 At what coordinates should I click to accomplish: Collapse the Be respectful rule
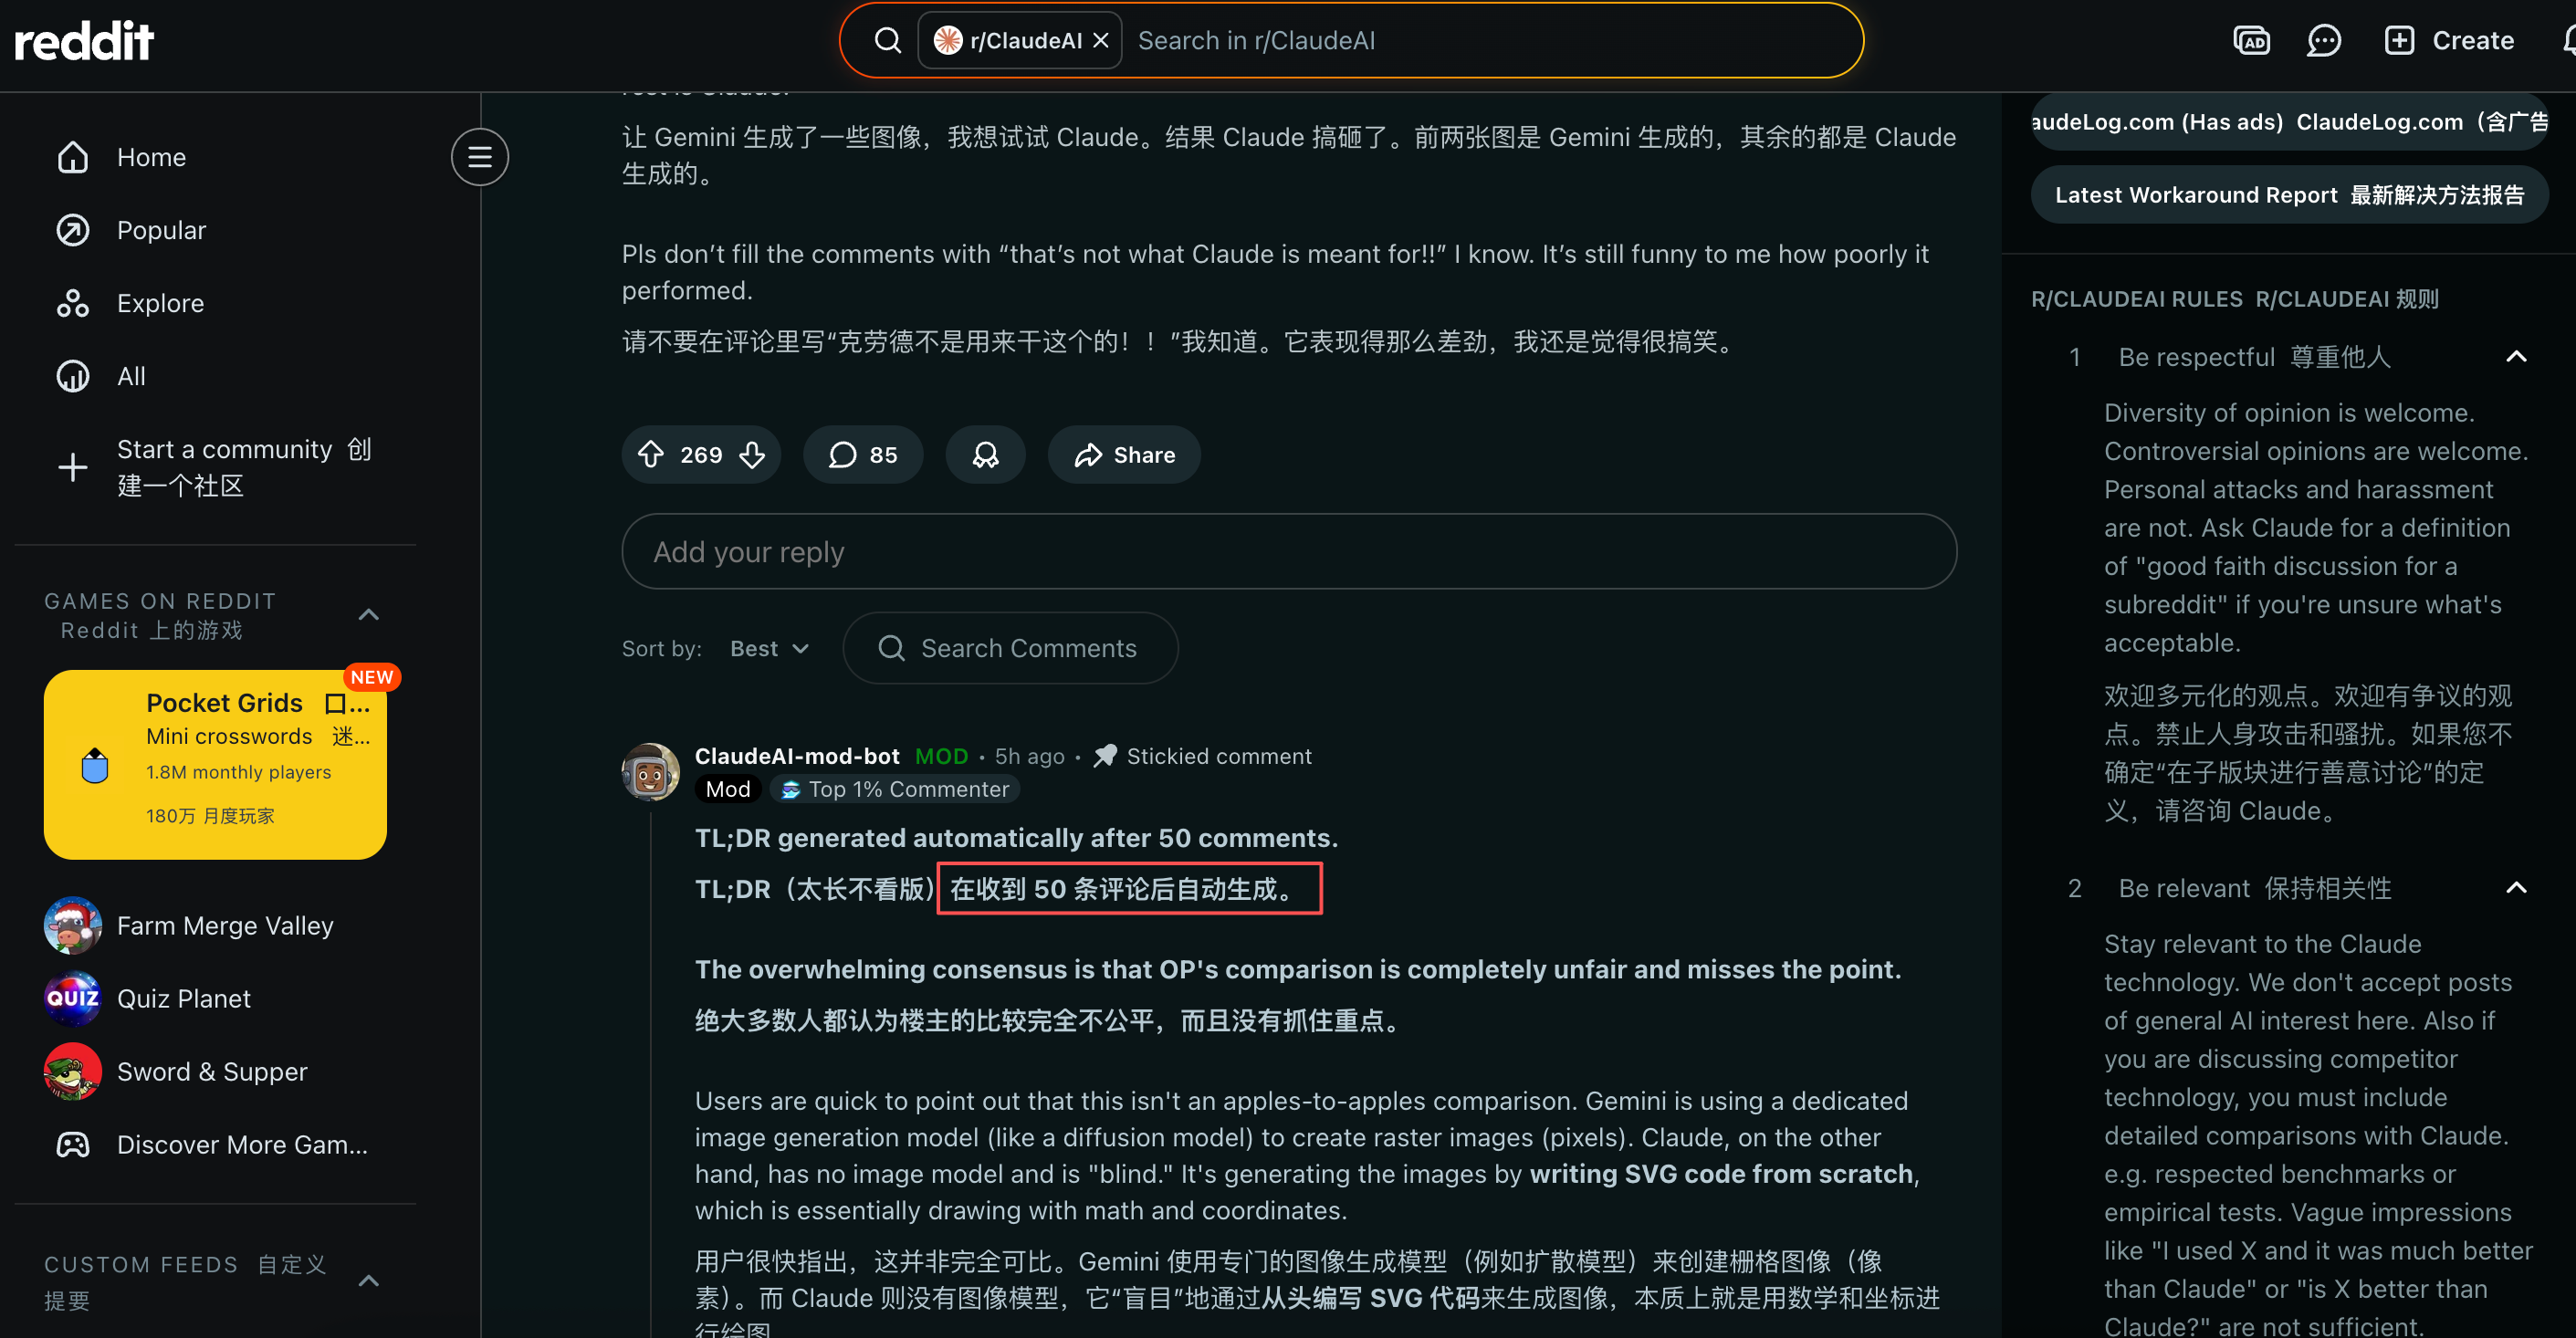point(2516,357)
